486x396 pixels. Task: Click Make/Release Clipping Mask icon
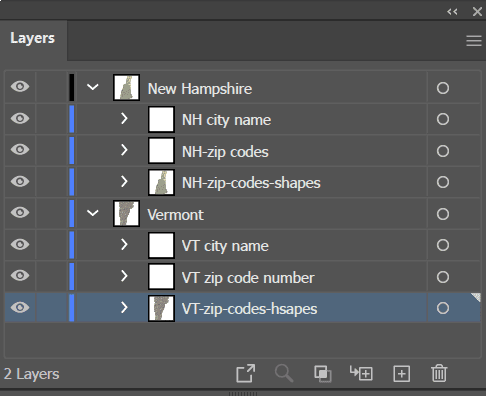tap(323, 374)
